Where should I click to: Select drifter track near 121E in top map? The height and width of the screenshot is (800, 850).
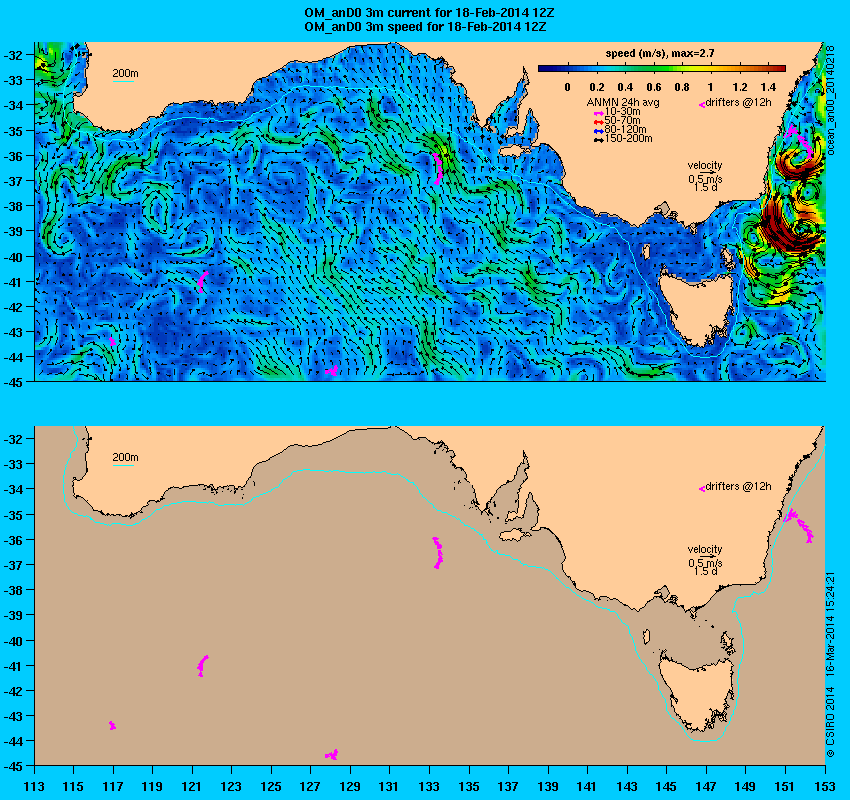point(202,282)
